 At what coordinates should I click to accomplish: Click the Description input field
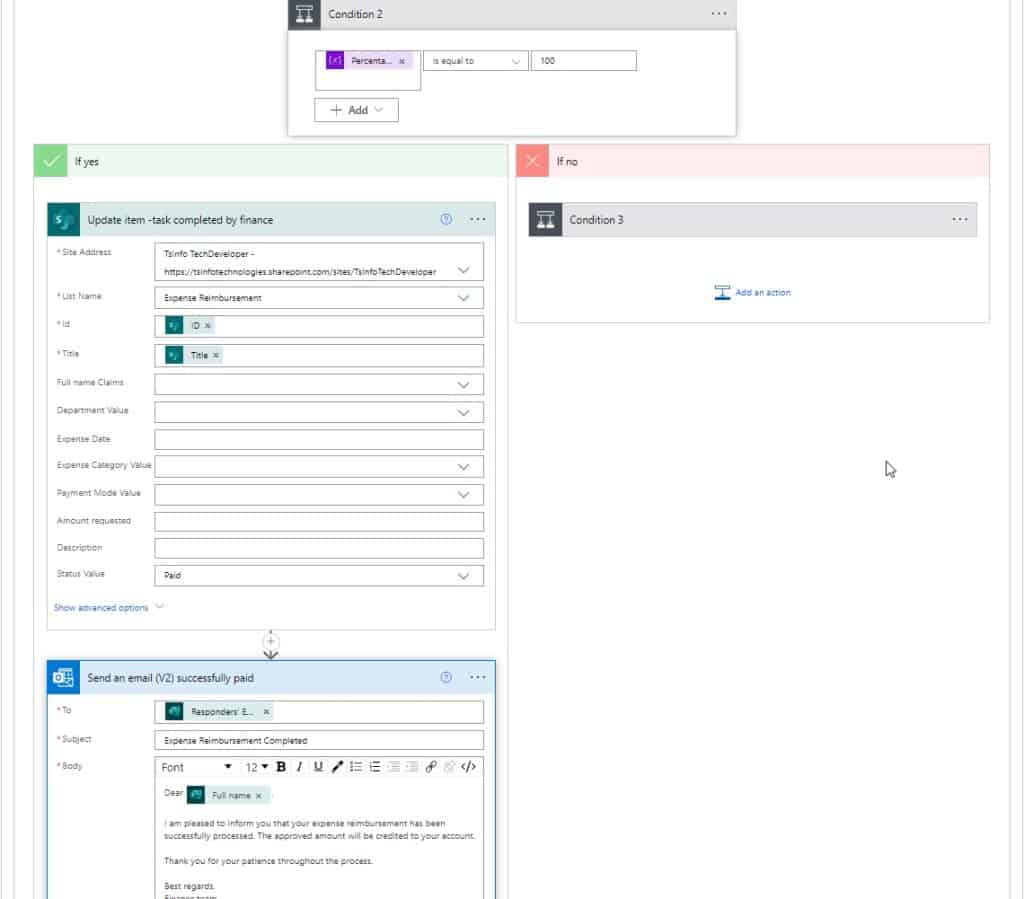319,548
